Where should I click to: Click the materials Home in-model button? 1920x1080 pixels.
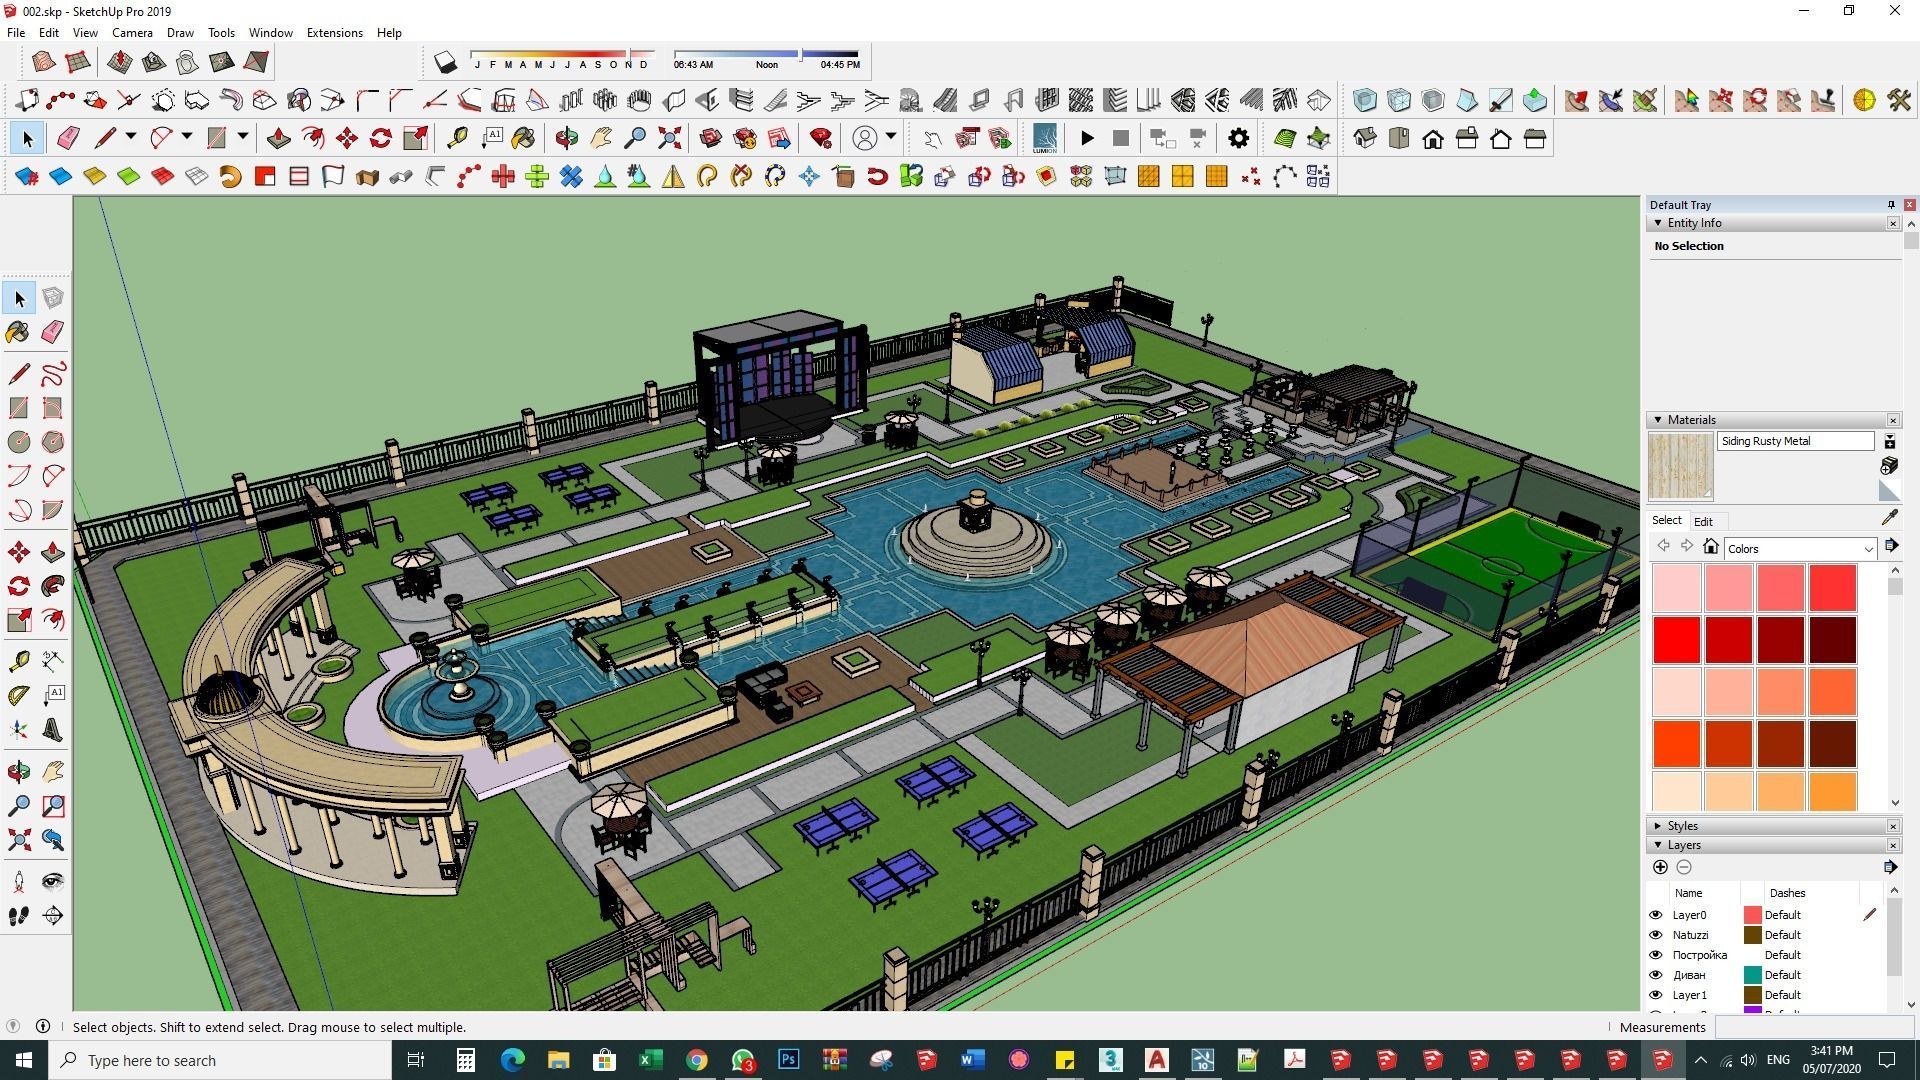coord(1711,546)
